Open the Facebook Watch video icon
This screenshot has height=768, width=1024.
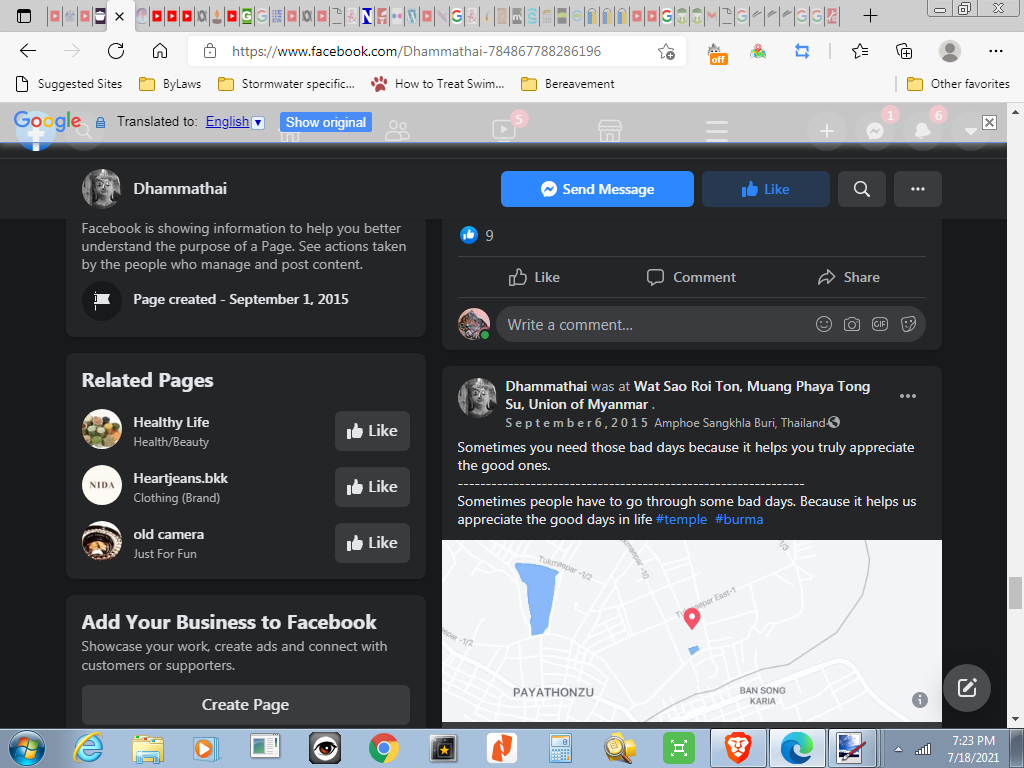pyautogui.click(x=504, y=130)
